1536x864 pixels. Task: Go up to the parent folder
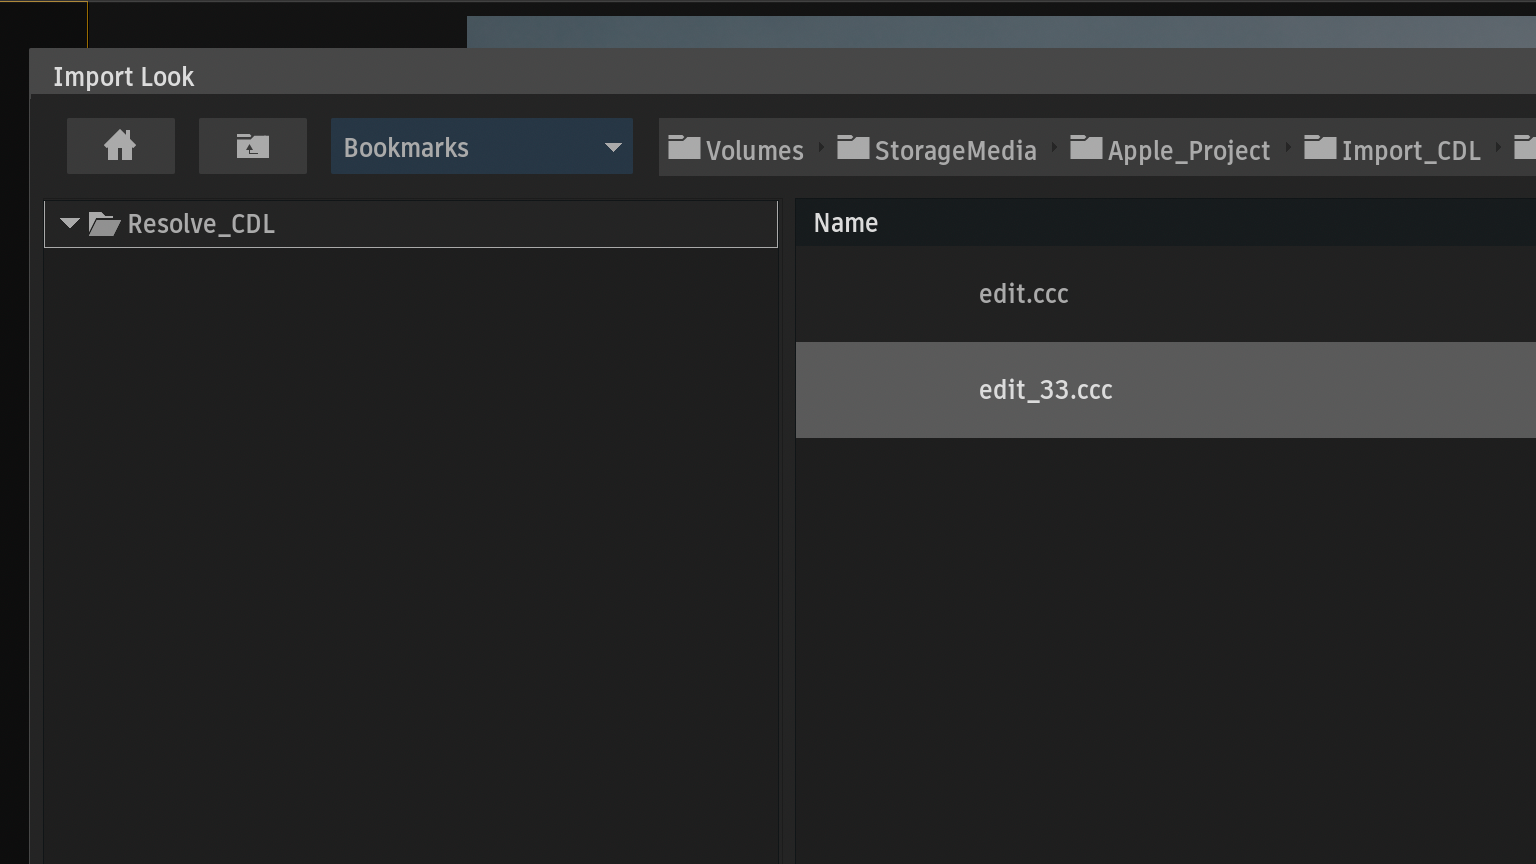click(252, 146)
